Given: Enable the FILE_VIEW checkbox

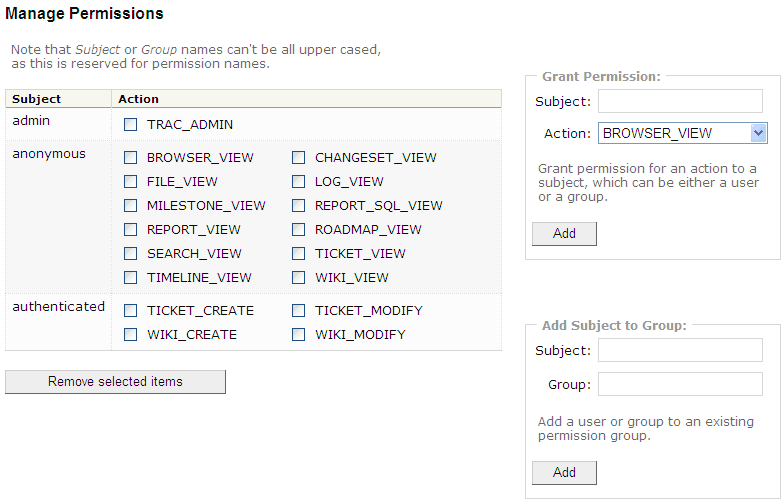Looking at the screenshot, I should pos(131,181).
